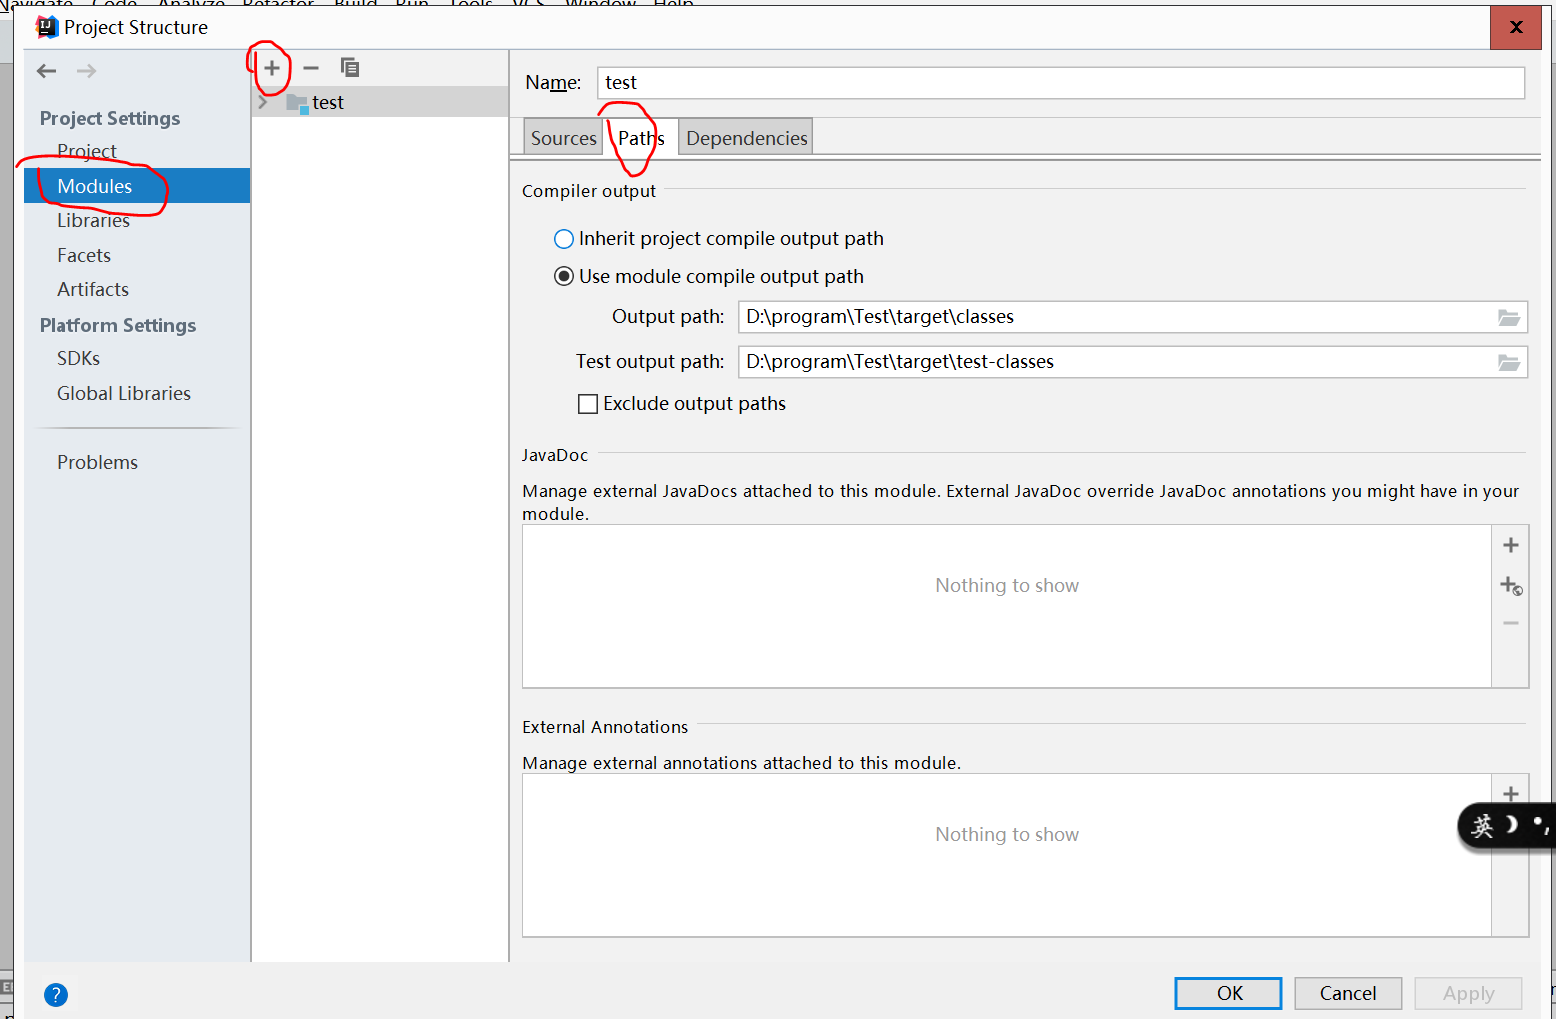Remove JavaDoc entry with minus icon

pos(1511,623)
